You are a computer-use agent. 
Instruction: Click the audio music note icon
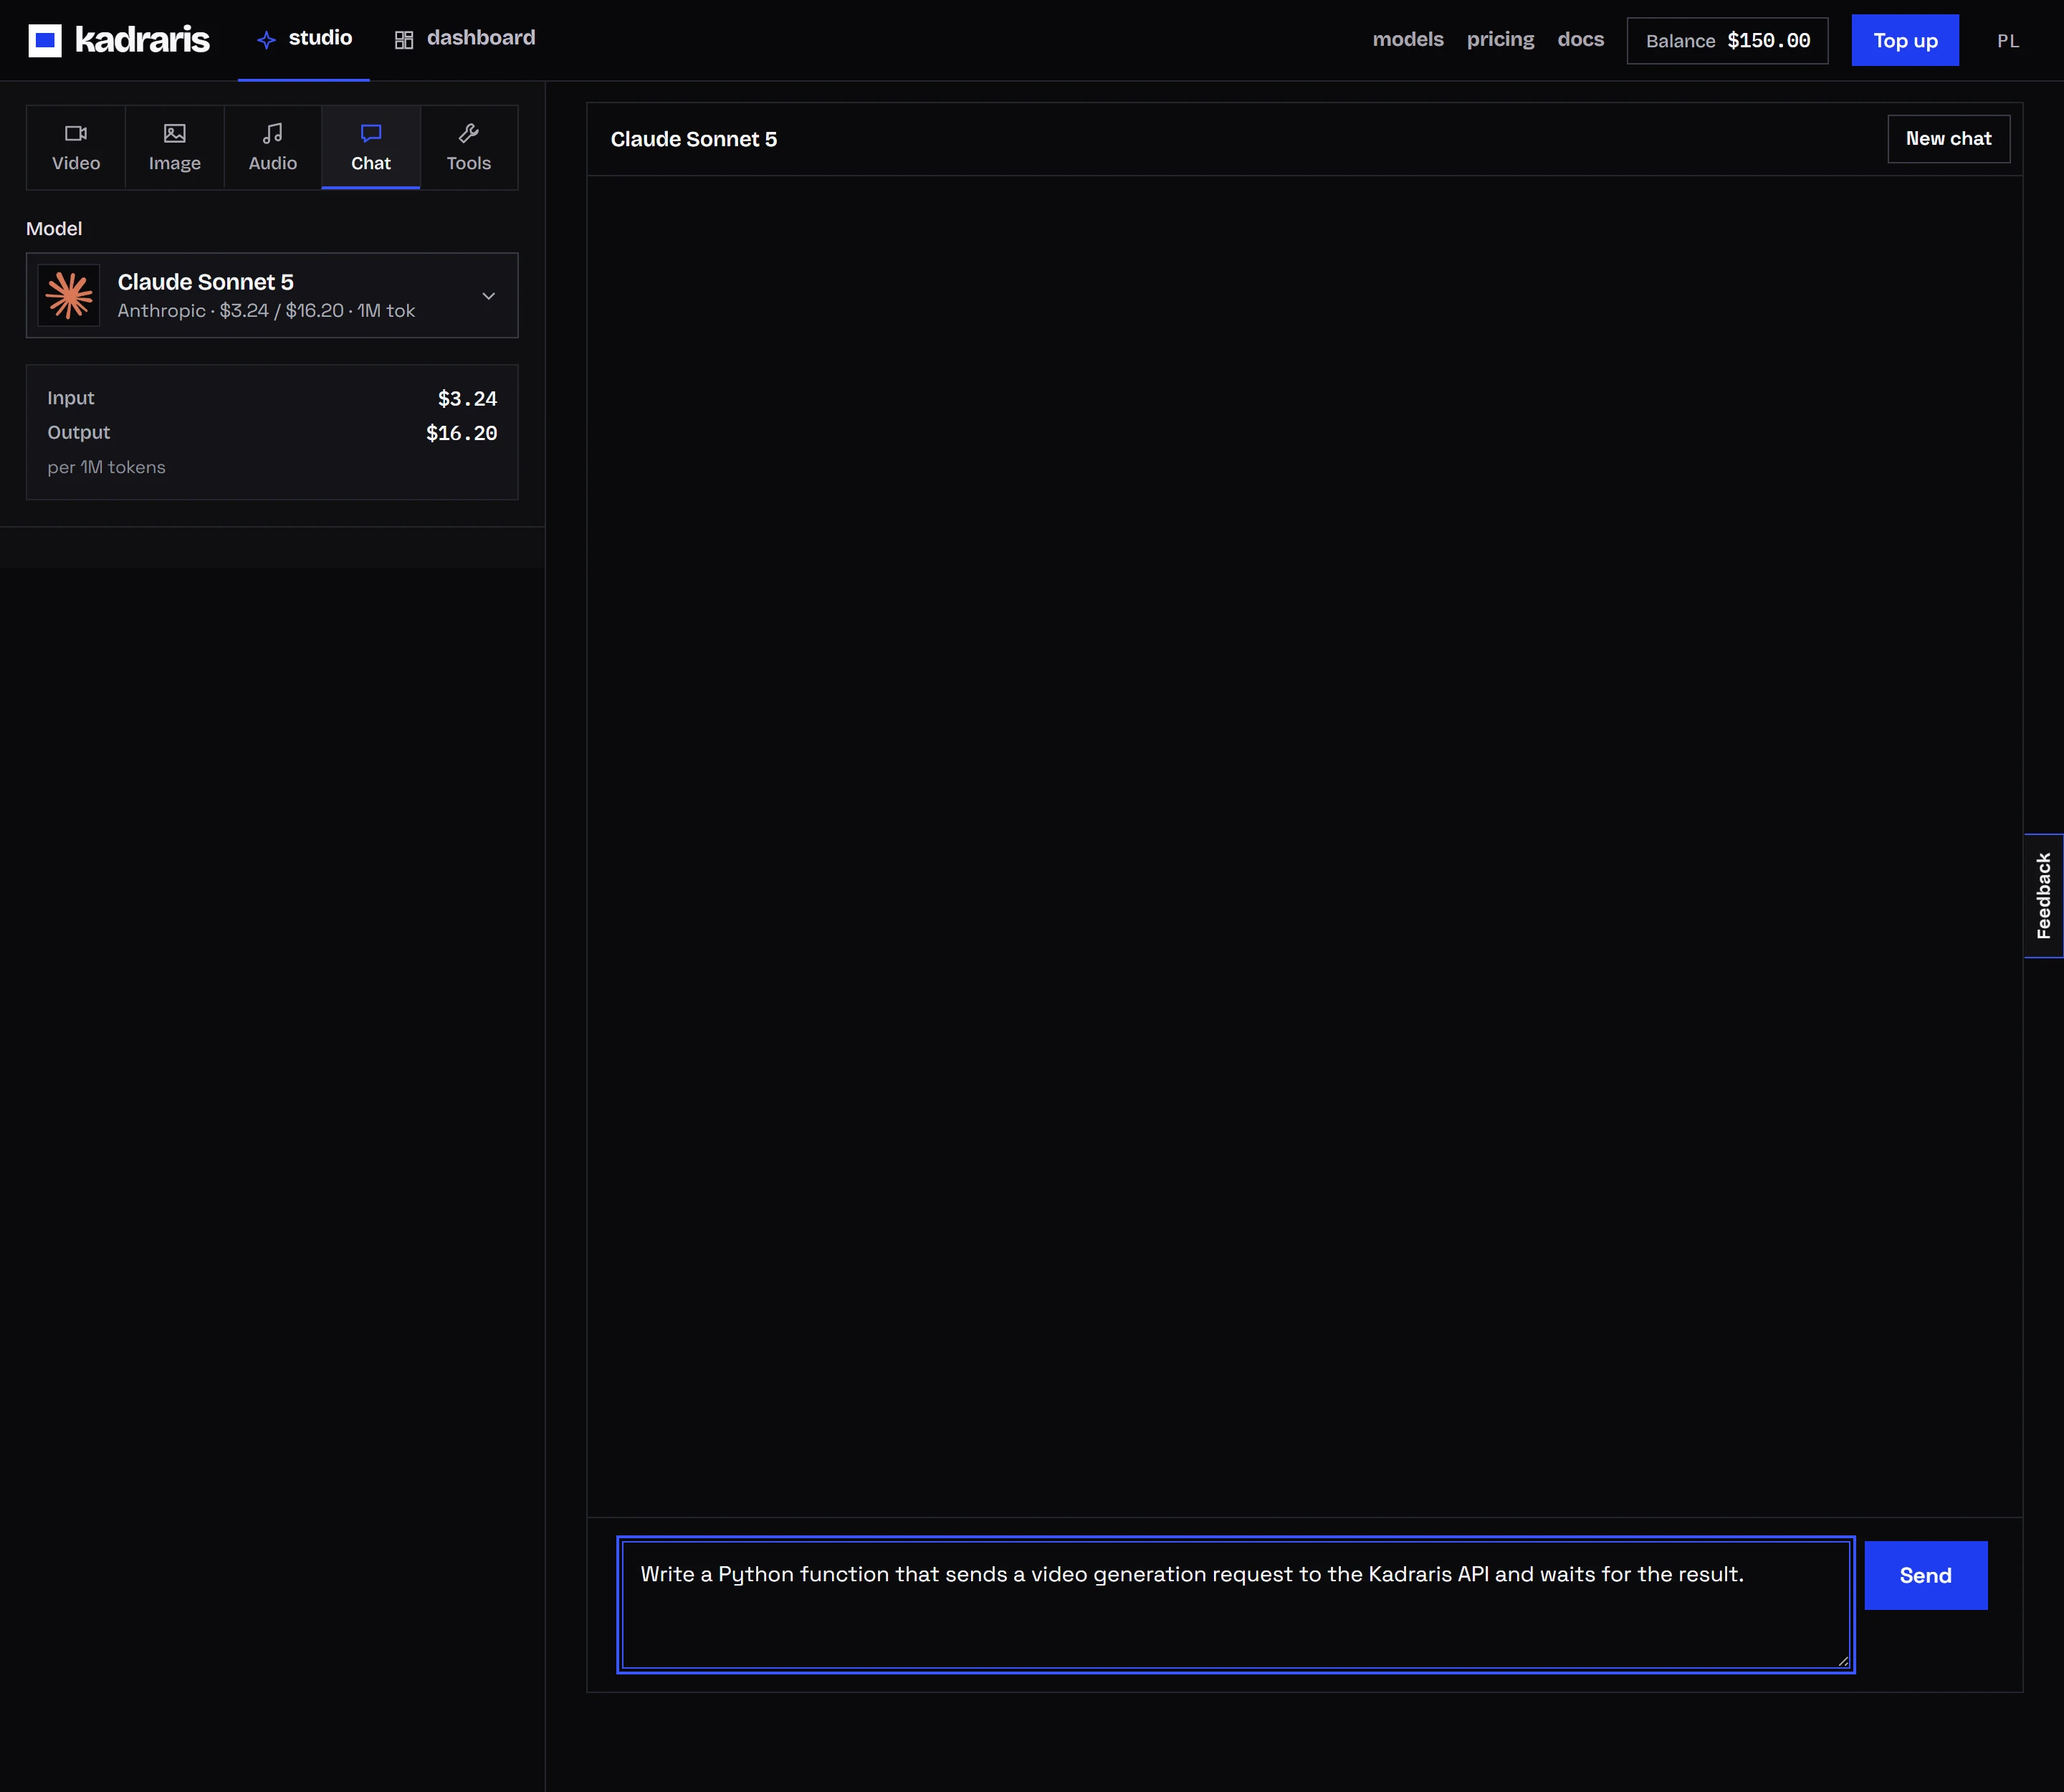[x=273, y=133]
